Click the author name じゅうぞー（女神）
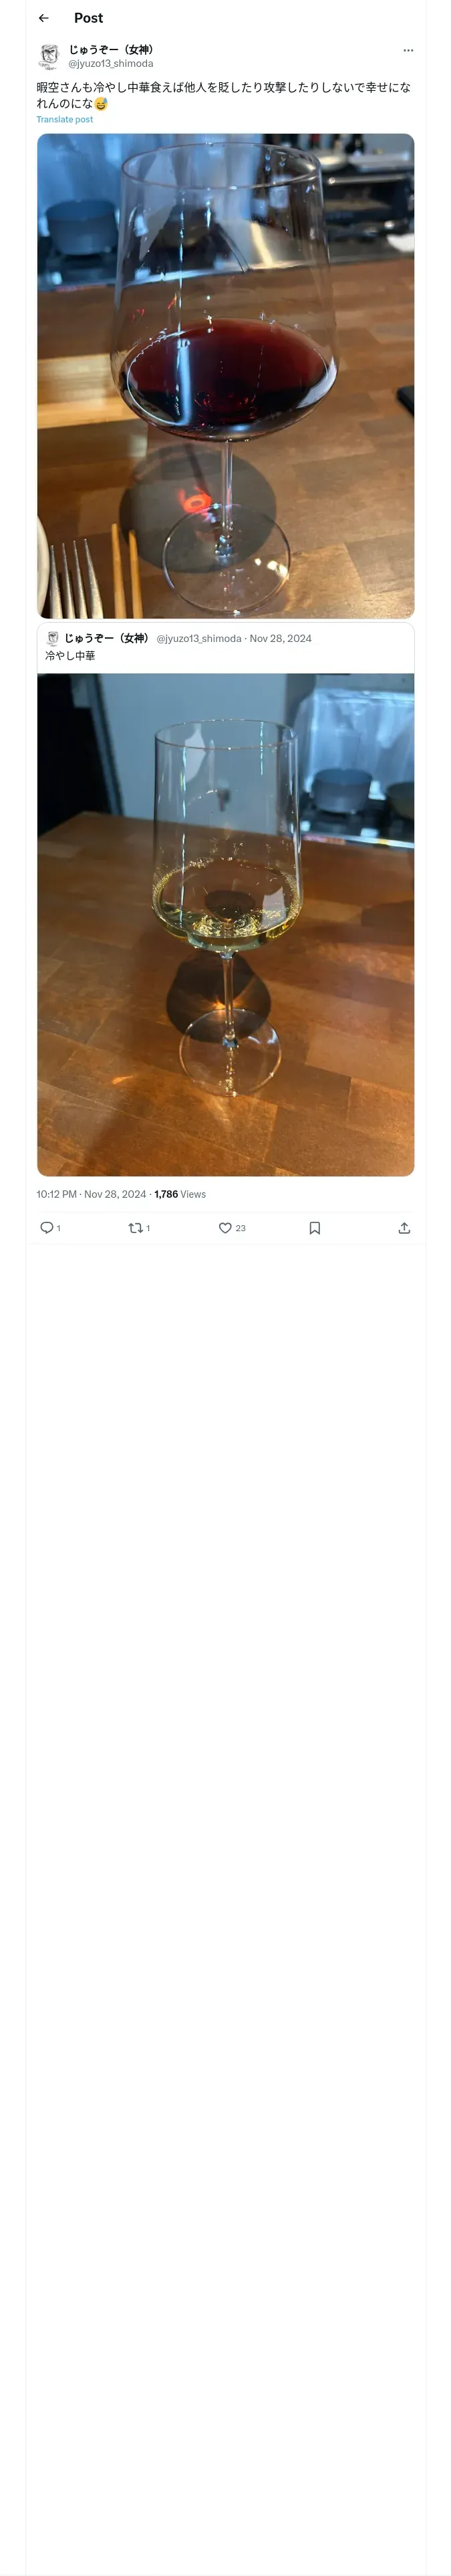The image size is (451, 2576). tap(111, 49)
